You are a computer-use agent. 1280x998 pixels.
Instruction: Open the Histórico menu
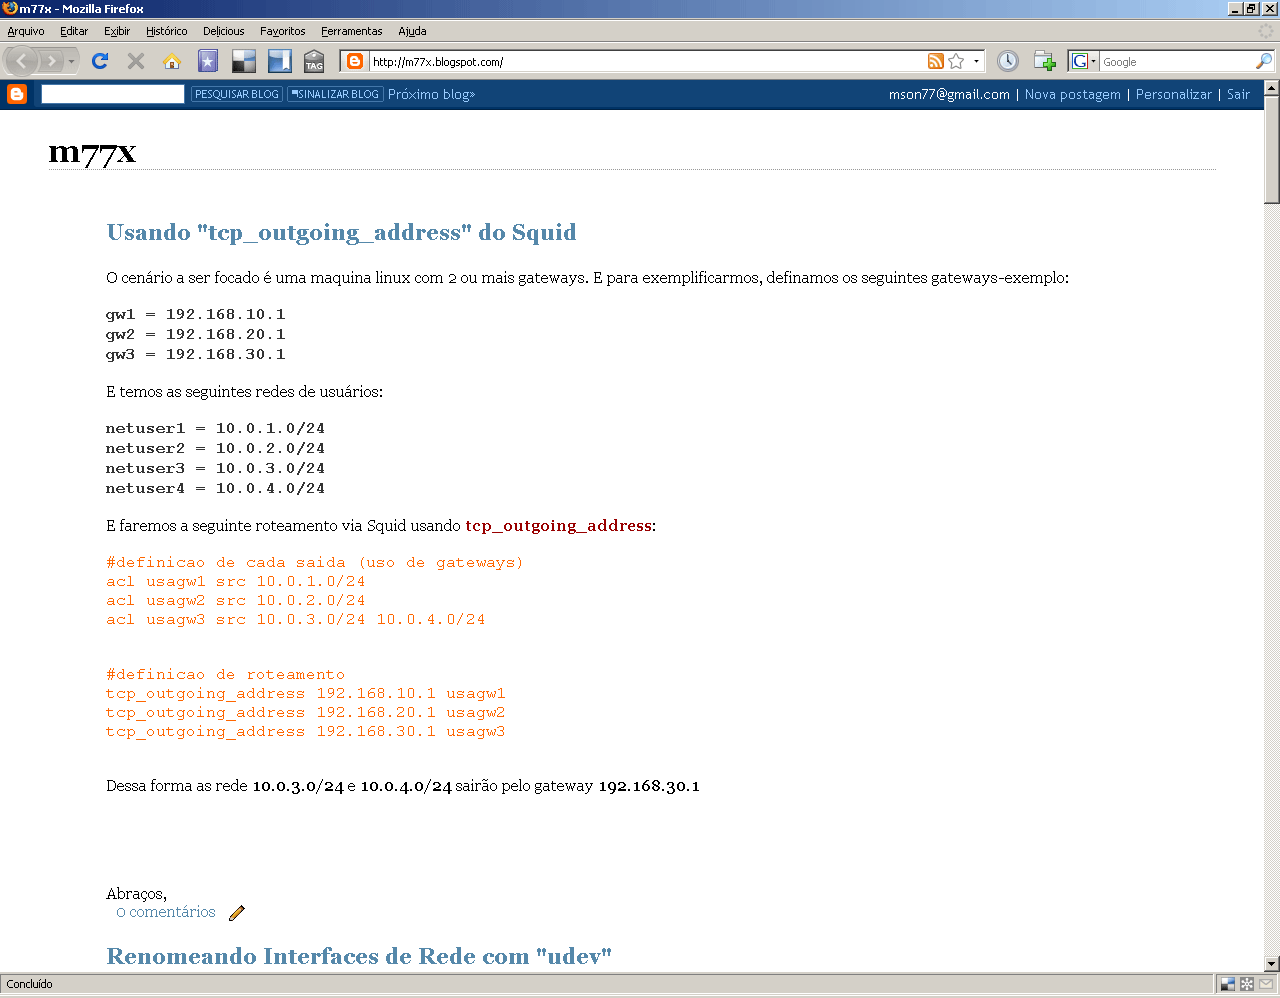166,31
